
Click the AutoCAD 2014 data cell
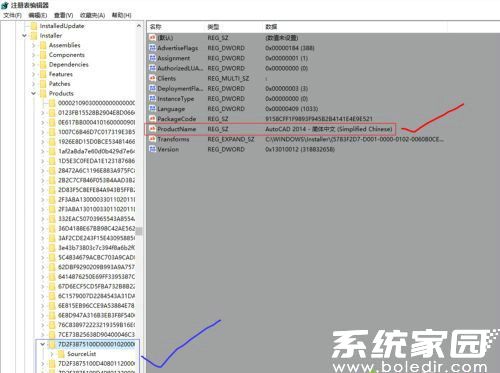coord(329,129)
